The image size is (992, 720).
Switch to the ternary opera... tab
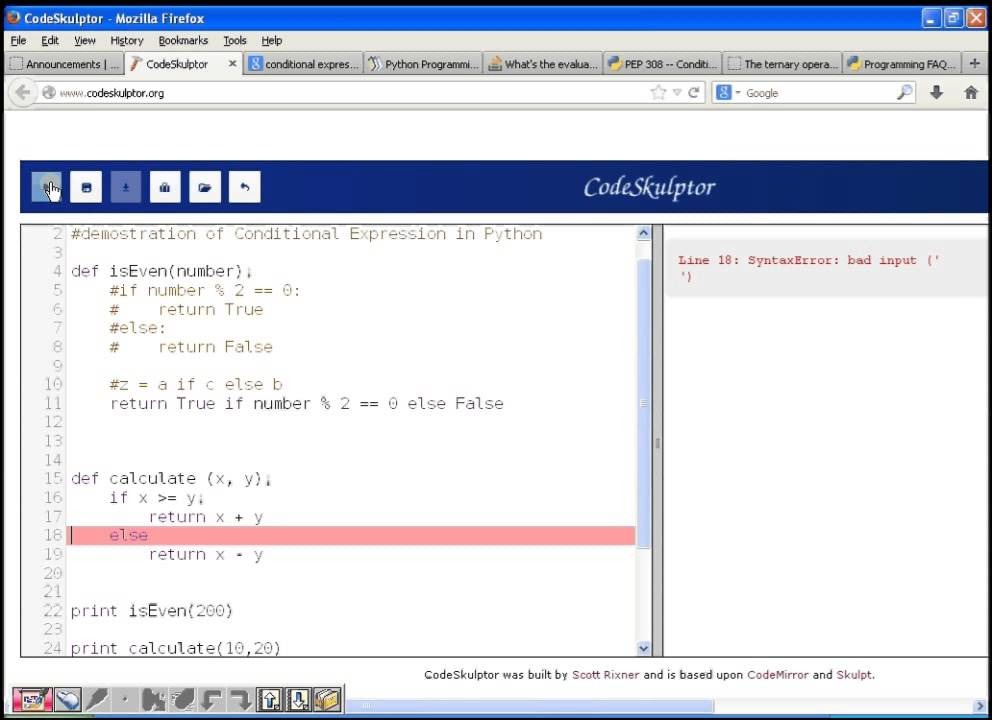(x=782, y=64)
